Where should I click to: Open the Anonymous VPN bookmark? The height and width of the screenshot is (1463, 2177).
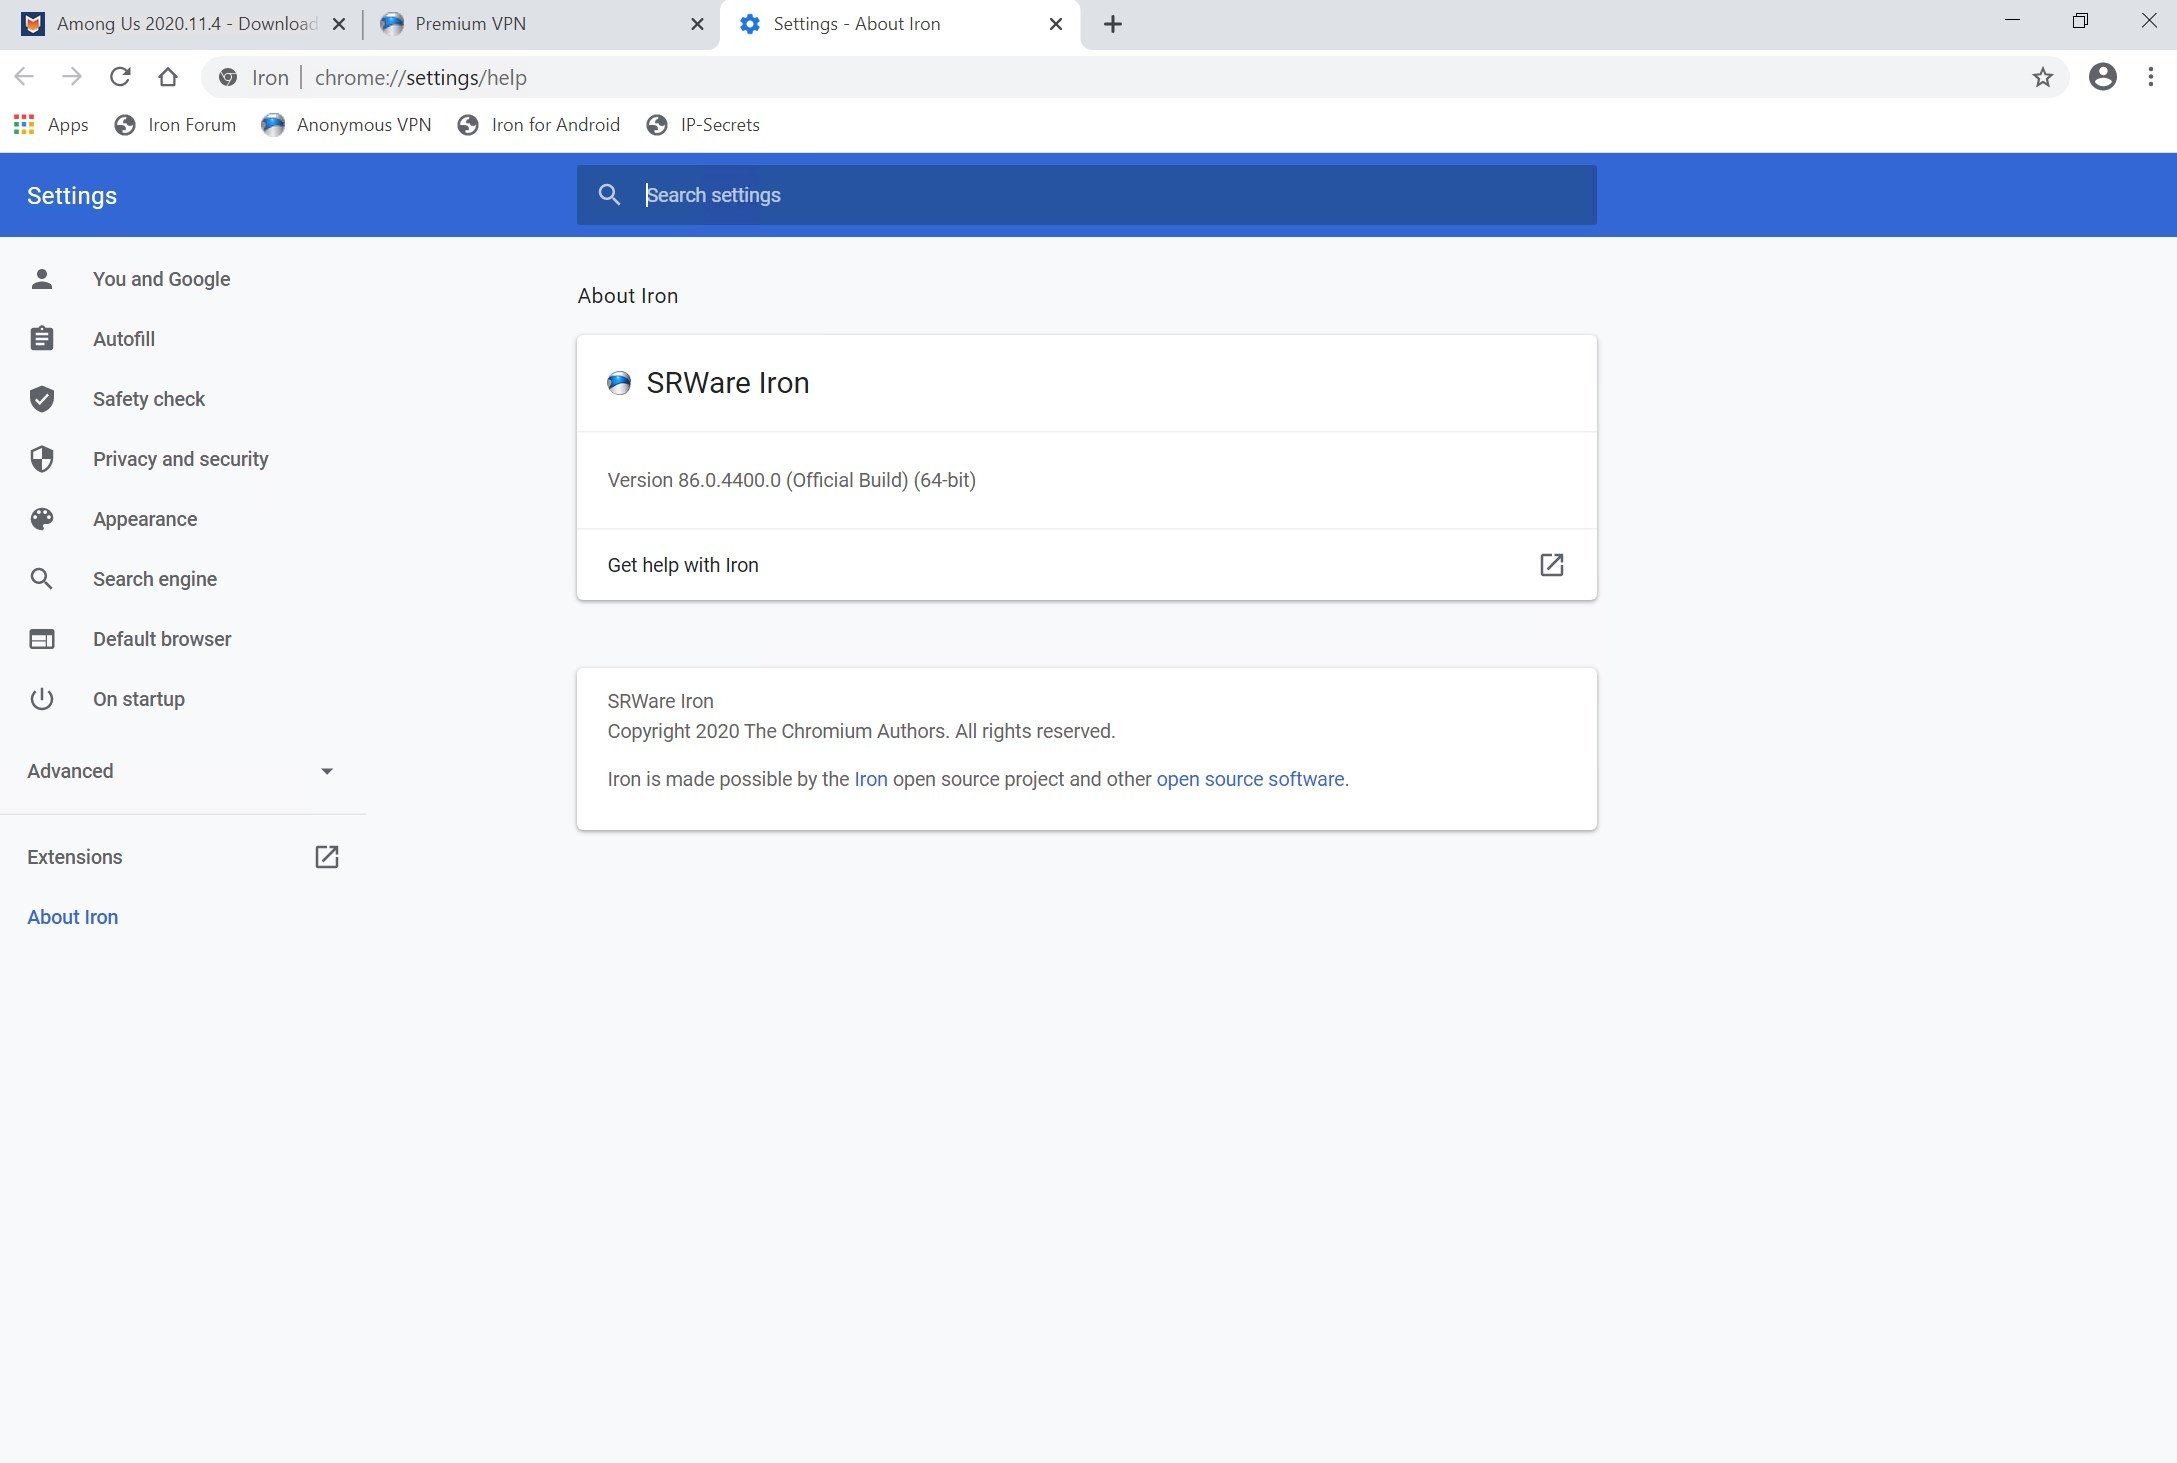pos(346,125)
